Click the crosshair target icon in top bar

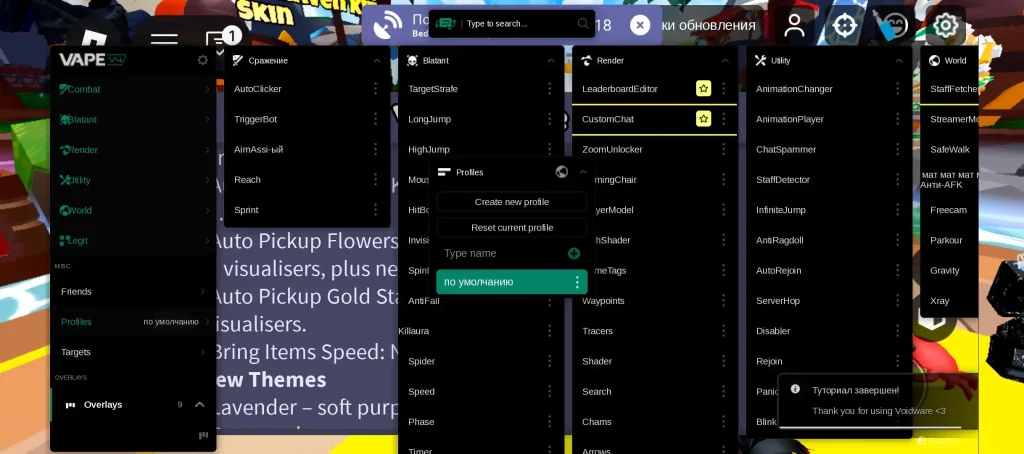[x=844, y=25]
